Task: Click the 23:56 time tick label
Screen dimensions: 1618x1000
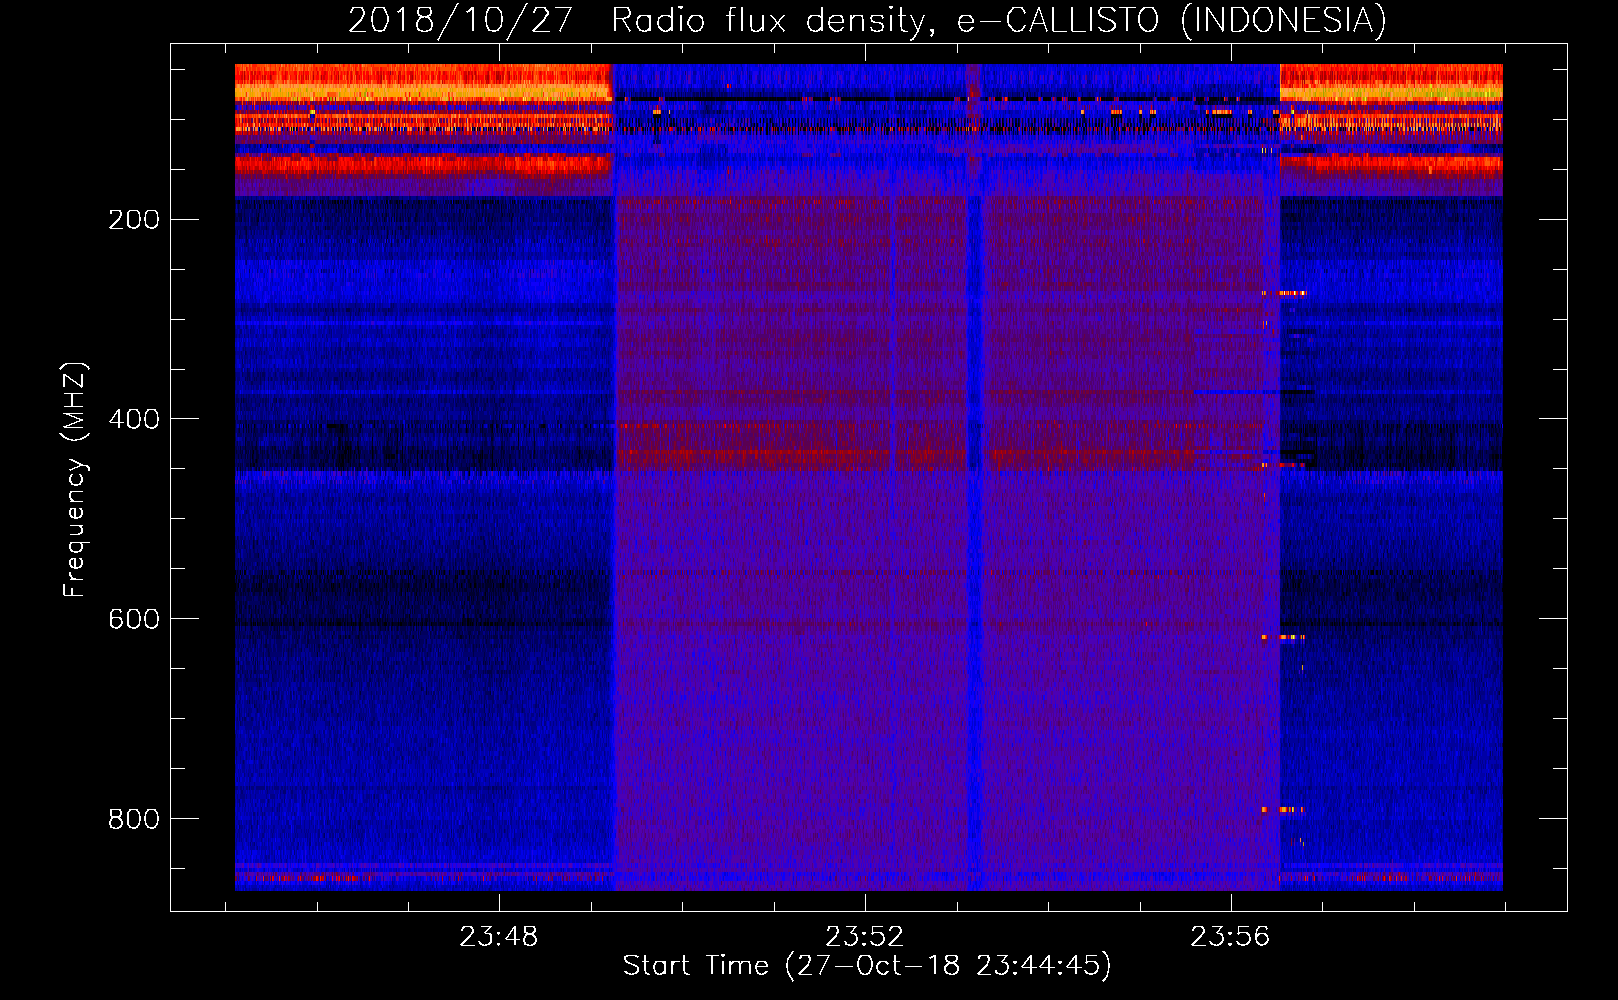Action: click(x=1230, y=937)
